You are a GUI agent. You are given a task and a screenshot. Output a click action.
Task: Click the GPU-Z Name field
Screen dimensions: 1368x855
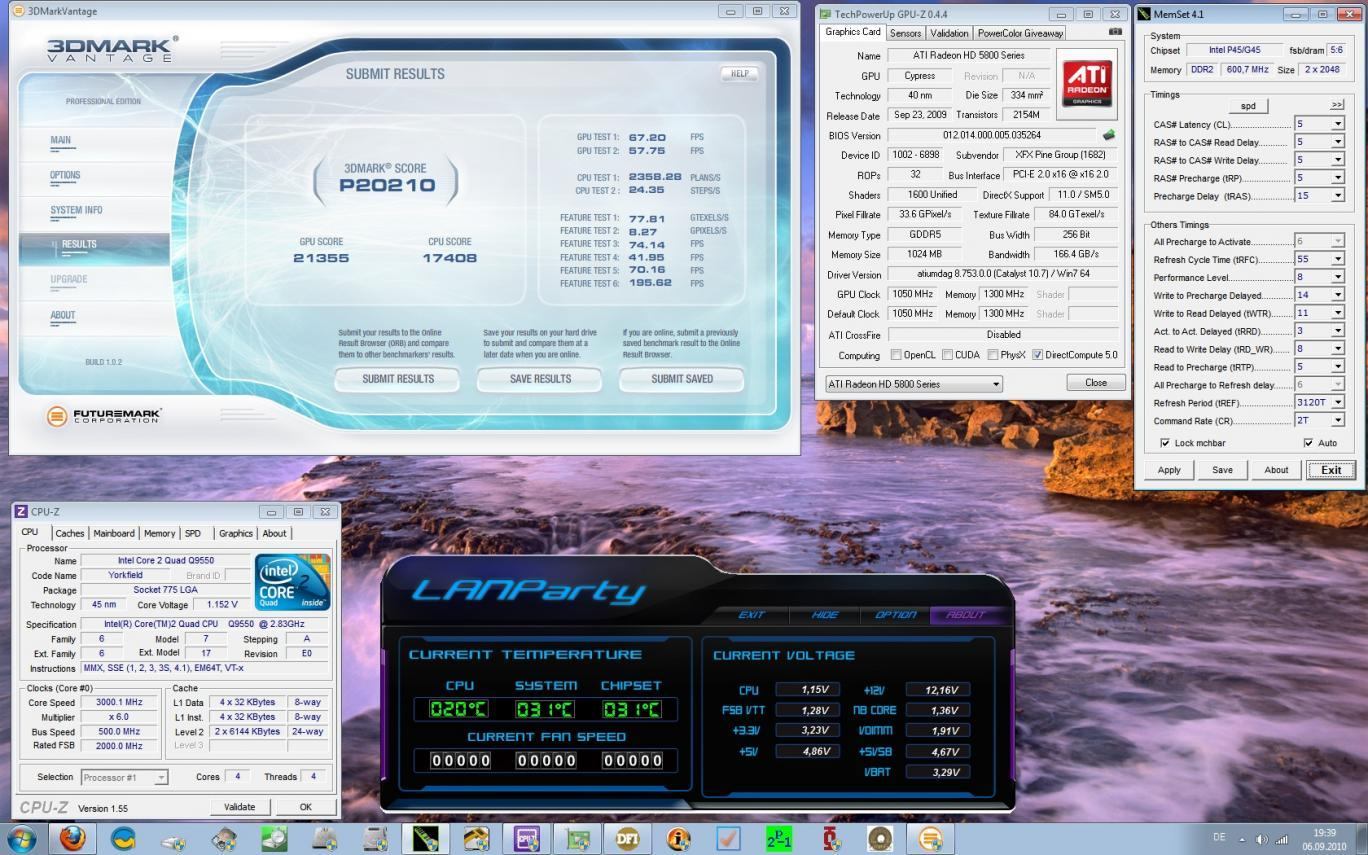click(x=969, y=55)
